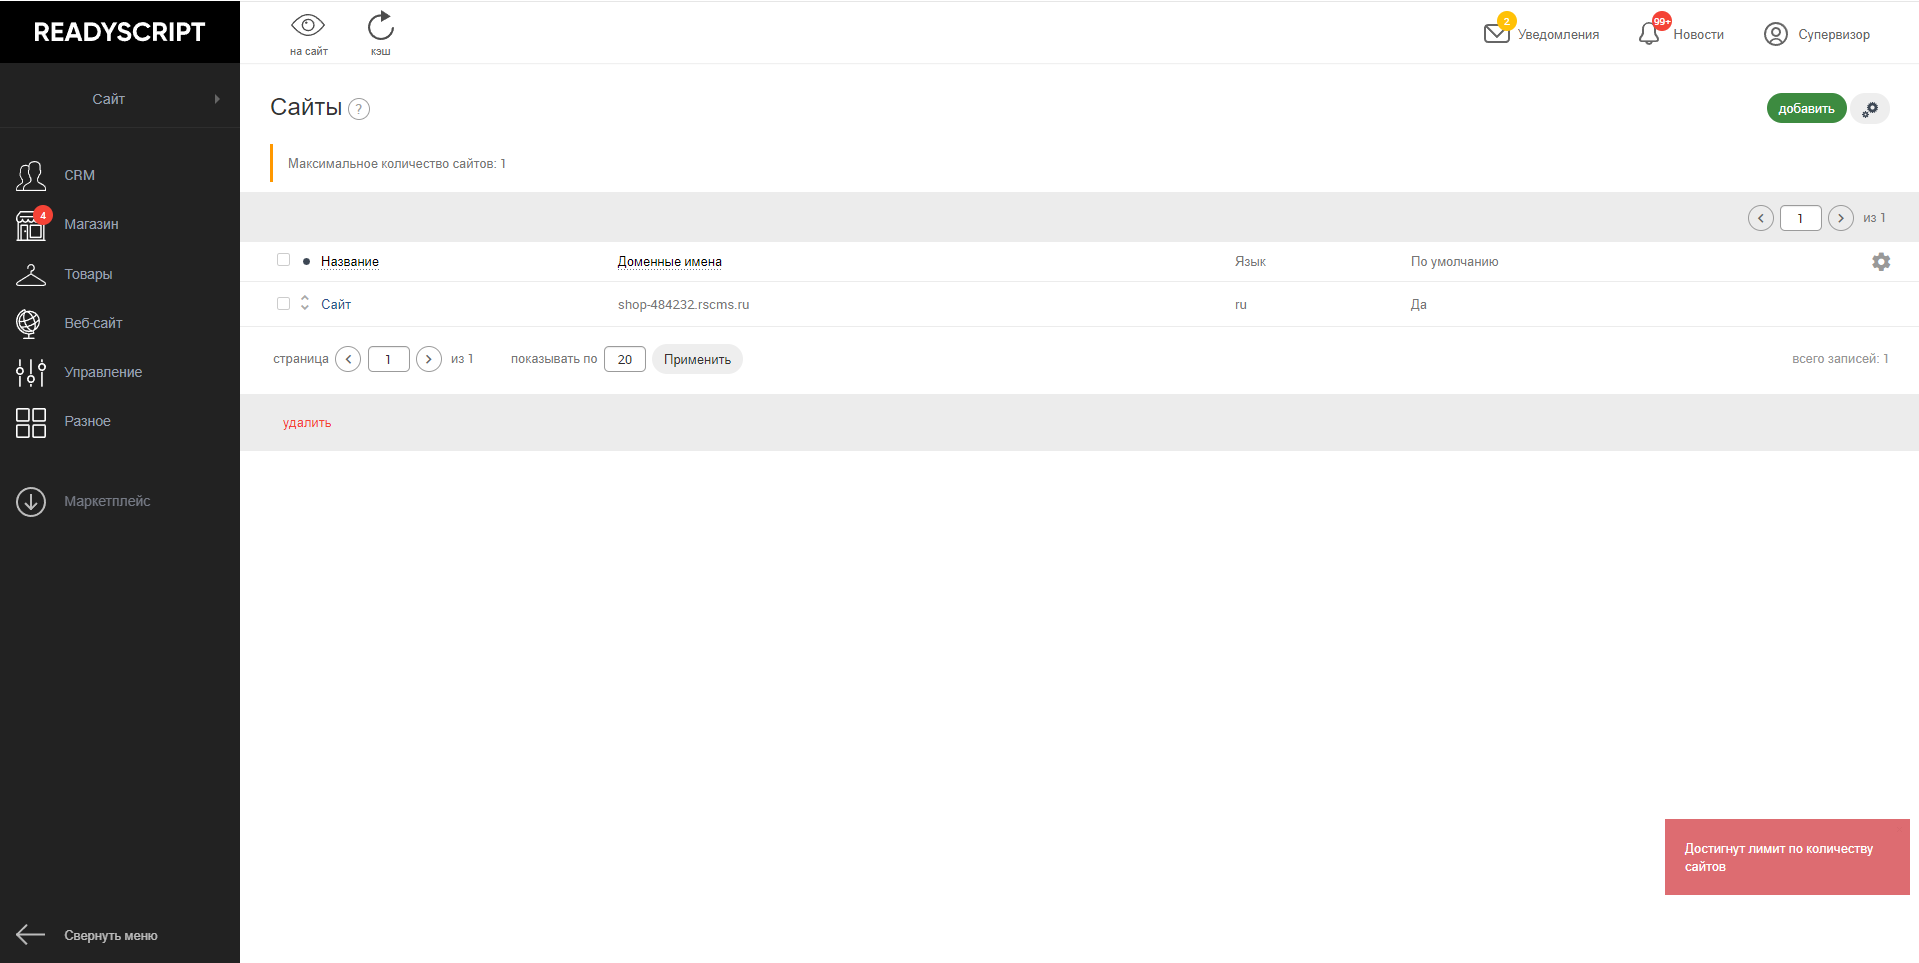
Task: Open table column settings gear
Action: [x=1881, y=261]
